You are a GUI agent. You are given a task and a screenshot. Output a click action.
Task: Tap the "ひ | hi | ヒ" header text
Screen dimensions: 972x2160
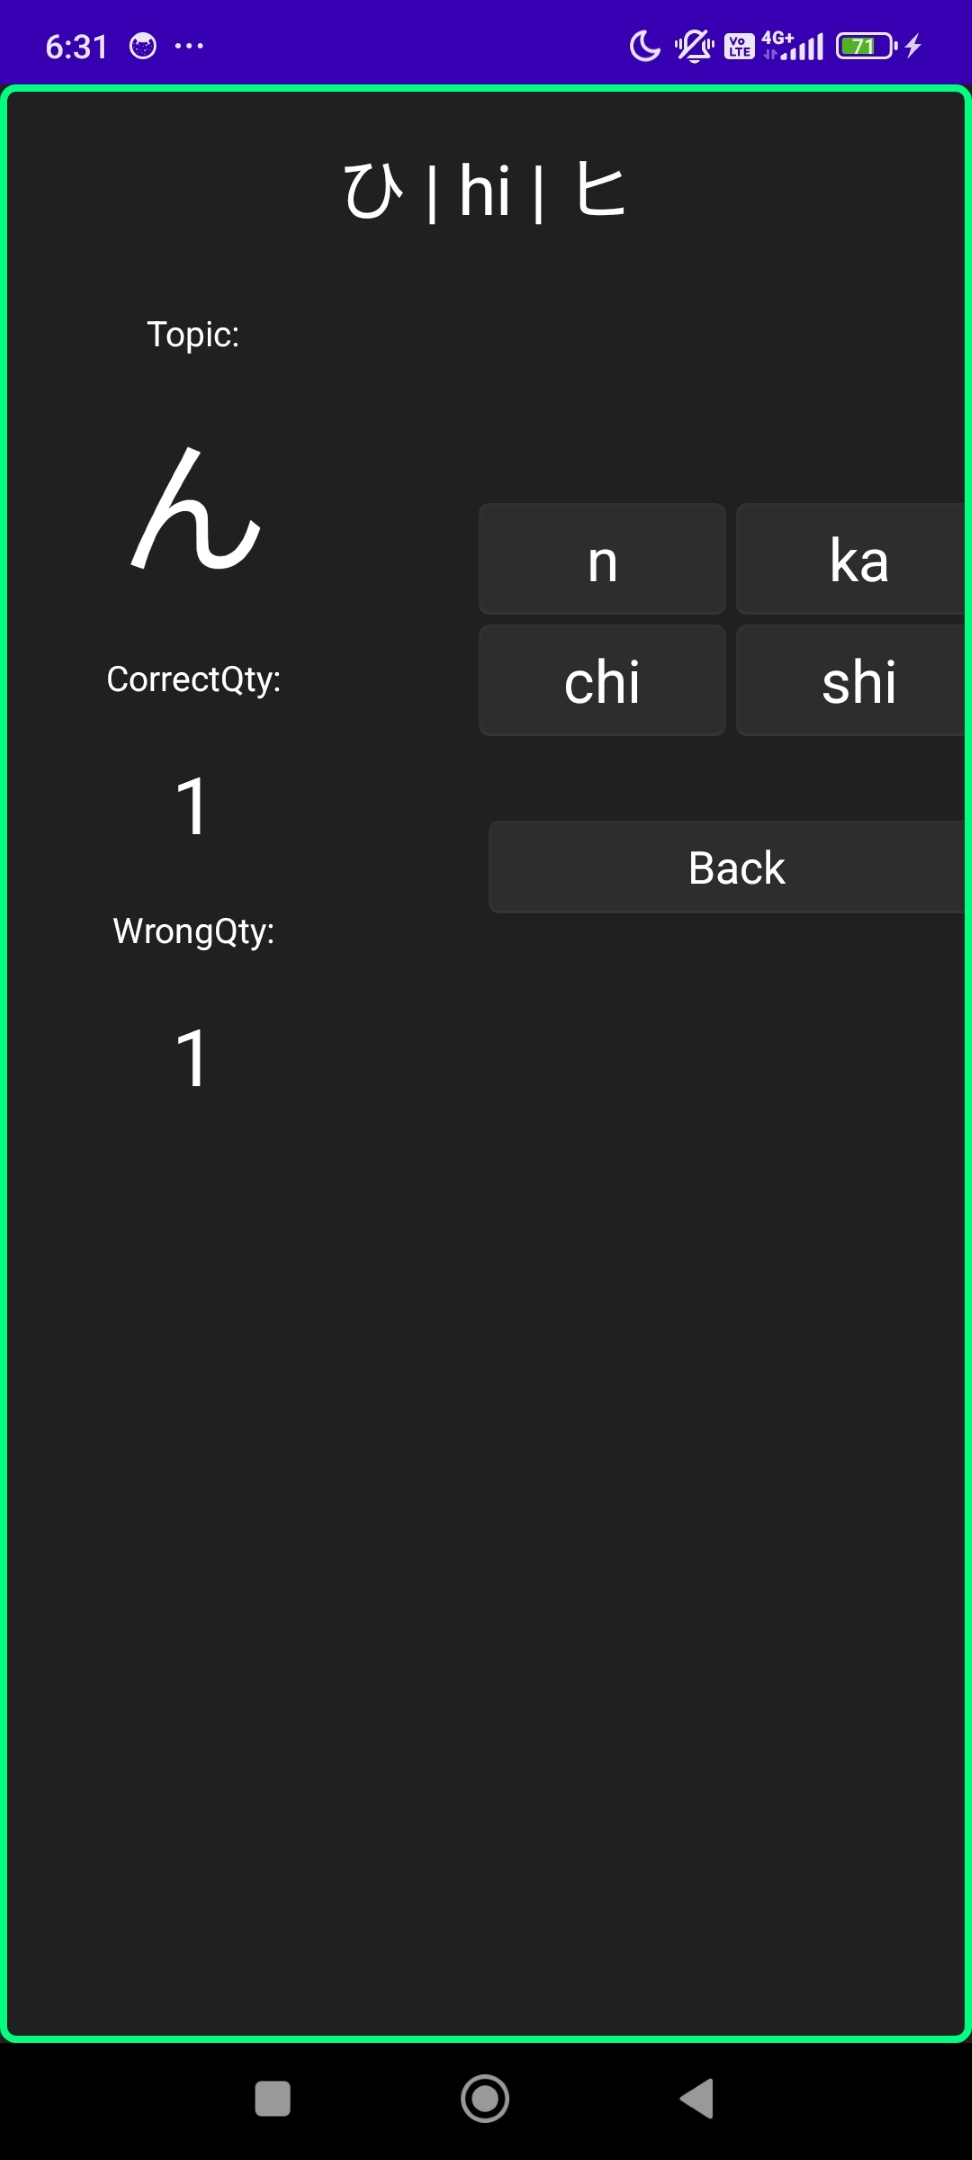tap(485, 191)
